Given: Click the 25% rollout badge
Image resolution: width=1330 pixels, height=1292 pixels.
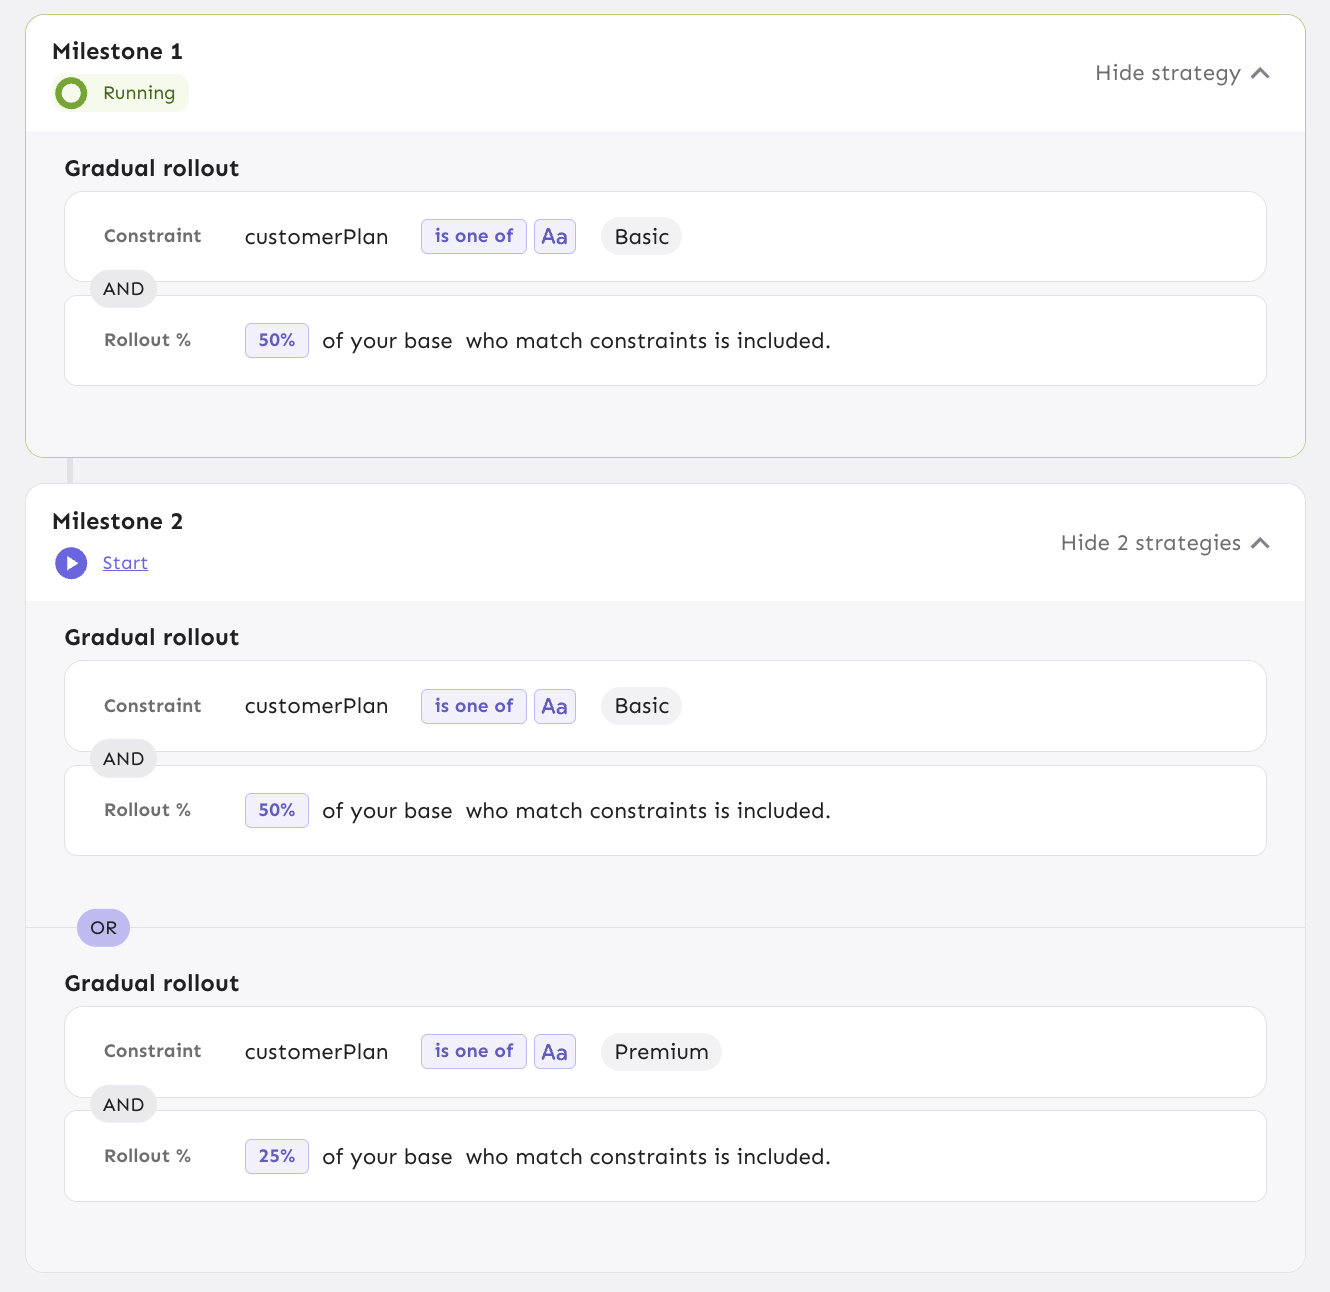Looking at the screenshot, I should (277, 1157).
